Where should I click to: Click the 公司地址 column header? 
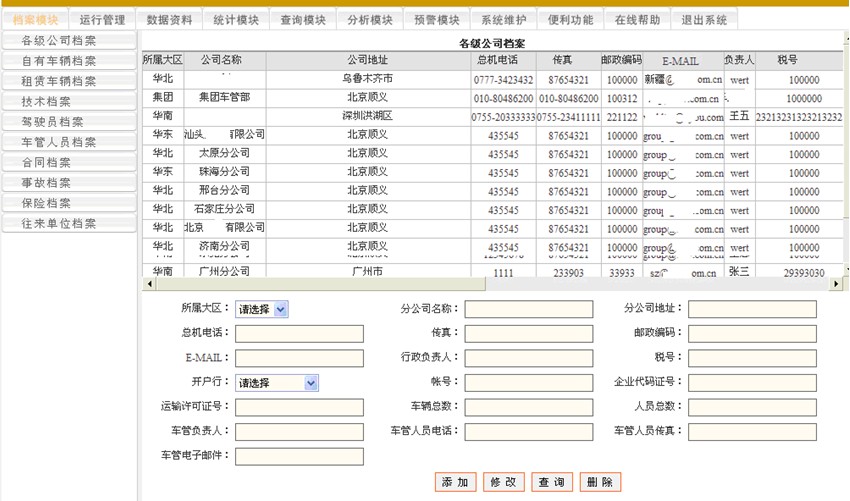pos(368,60)
